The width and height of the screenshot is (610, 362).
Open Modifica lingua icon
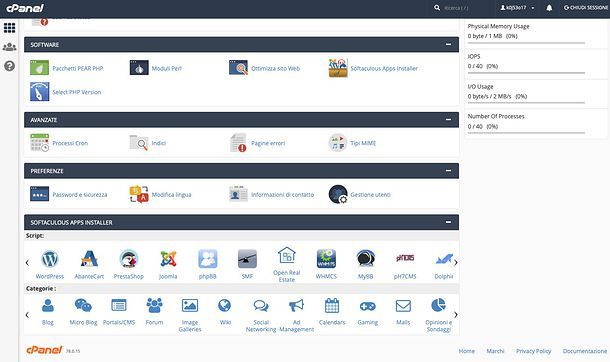coord(139,194)
